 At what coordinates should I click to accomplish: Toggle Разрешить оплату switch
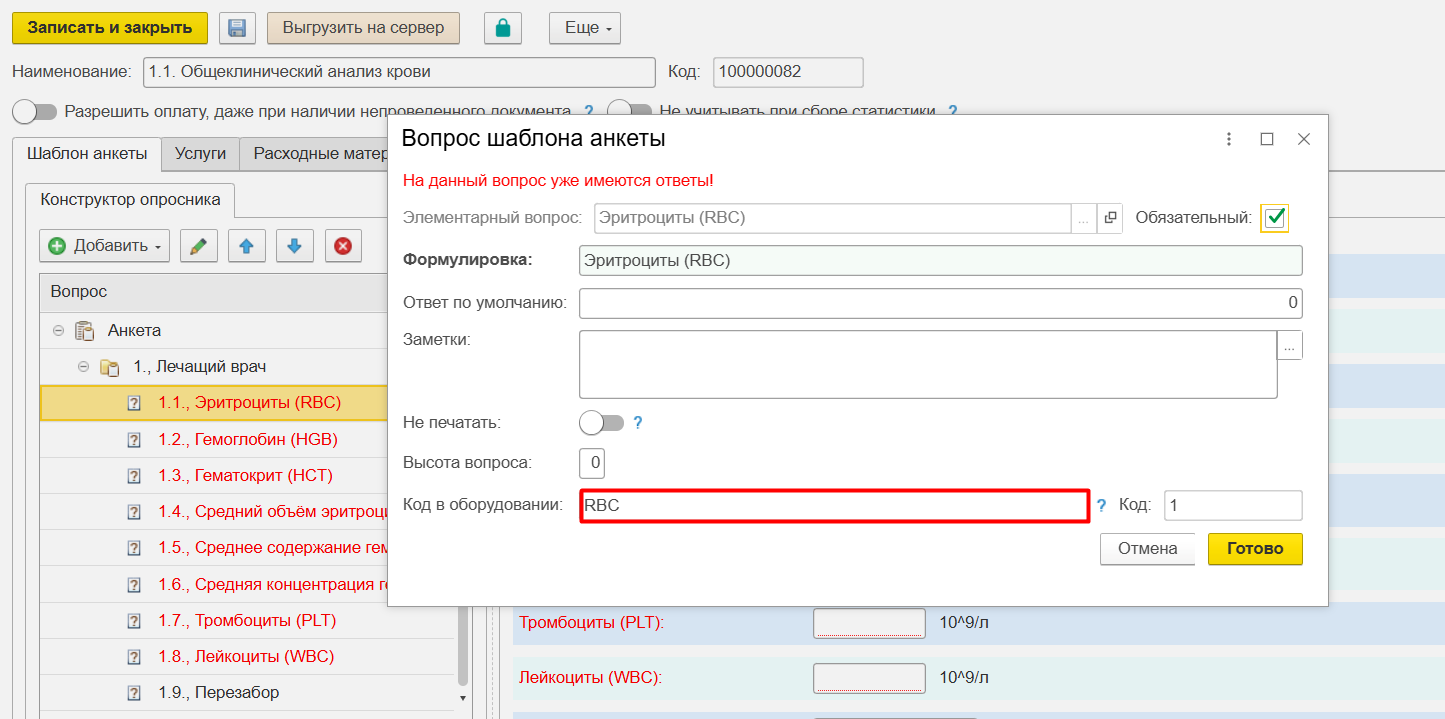[35, 111]
